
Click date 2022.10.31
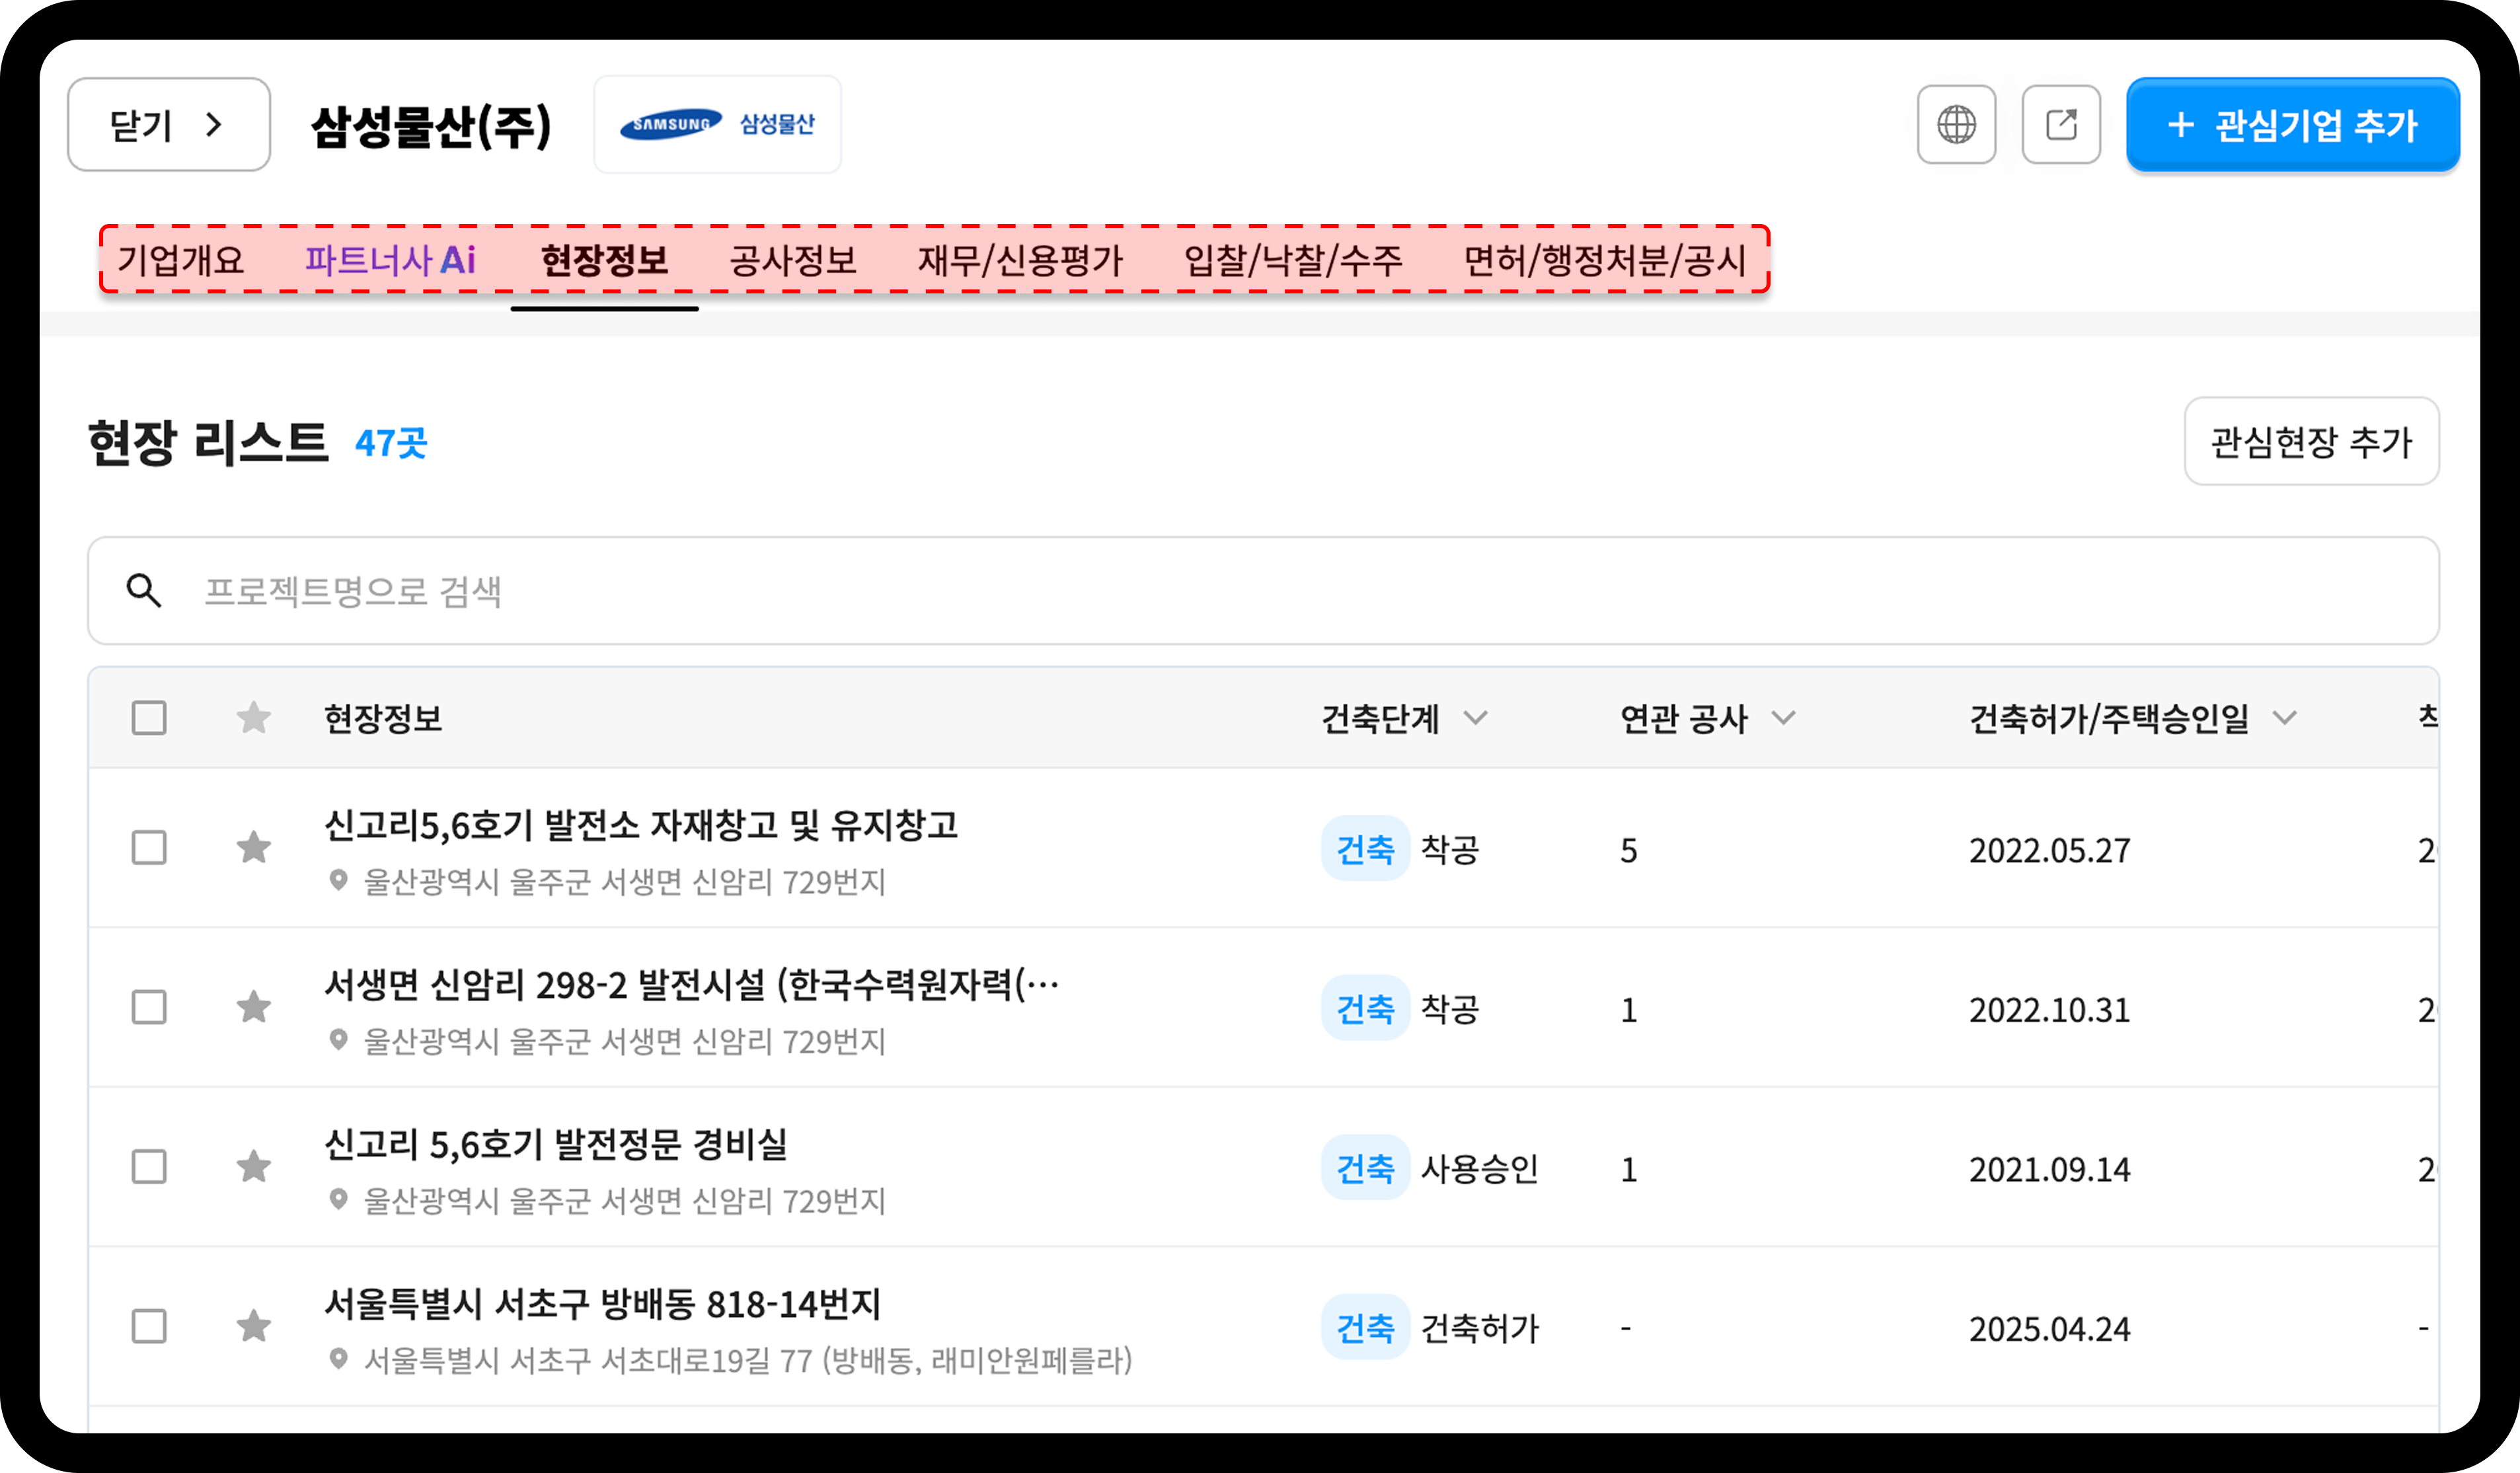(x=2050, y=1010)
